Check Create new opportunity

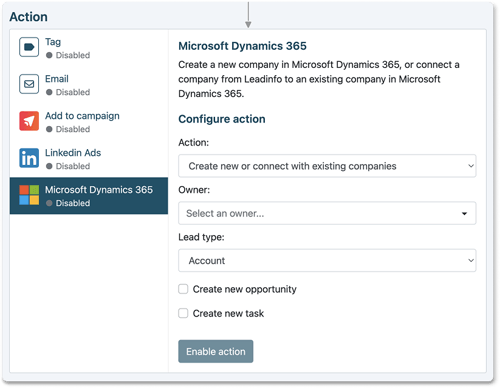[183, 289]
